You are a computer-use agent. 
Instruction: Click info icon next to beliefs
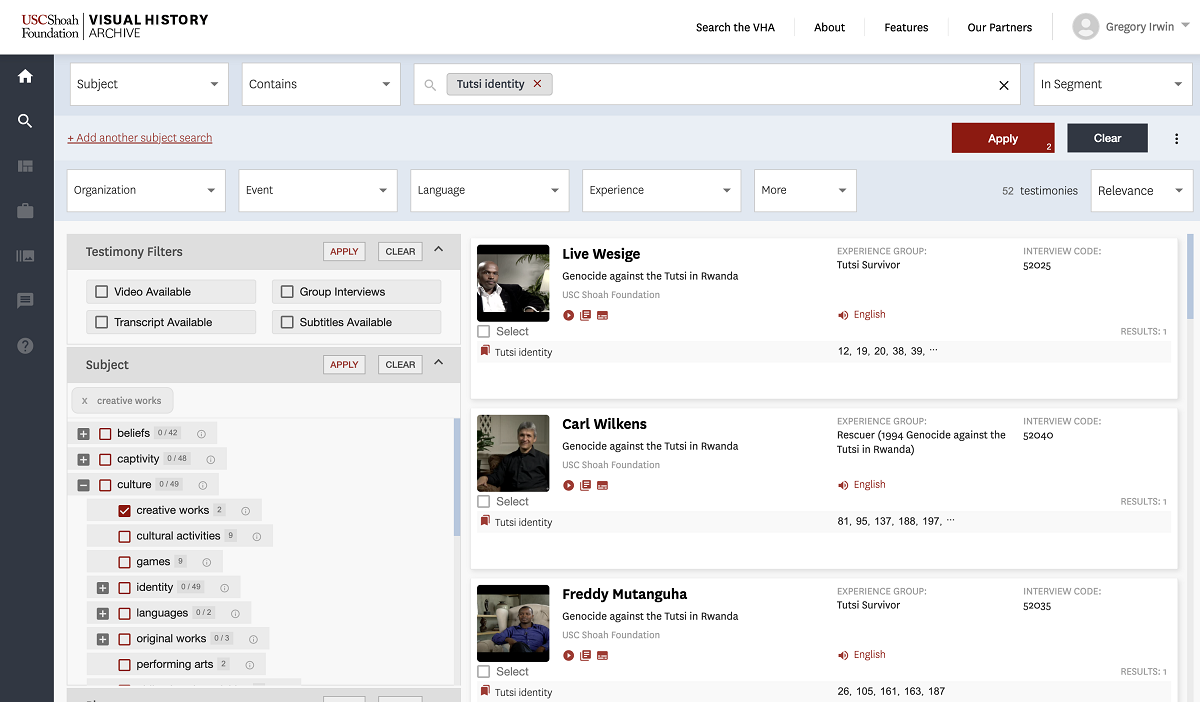point(201,433)
